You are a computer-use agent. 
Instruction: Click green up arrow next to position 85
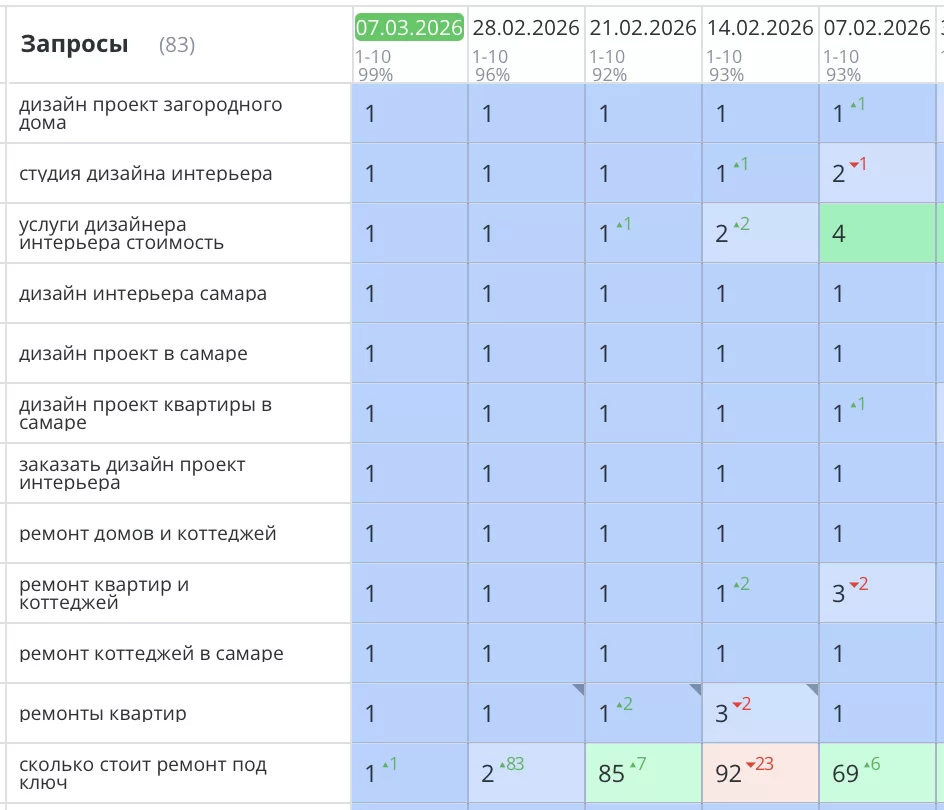[x=635, y=765]
